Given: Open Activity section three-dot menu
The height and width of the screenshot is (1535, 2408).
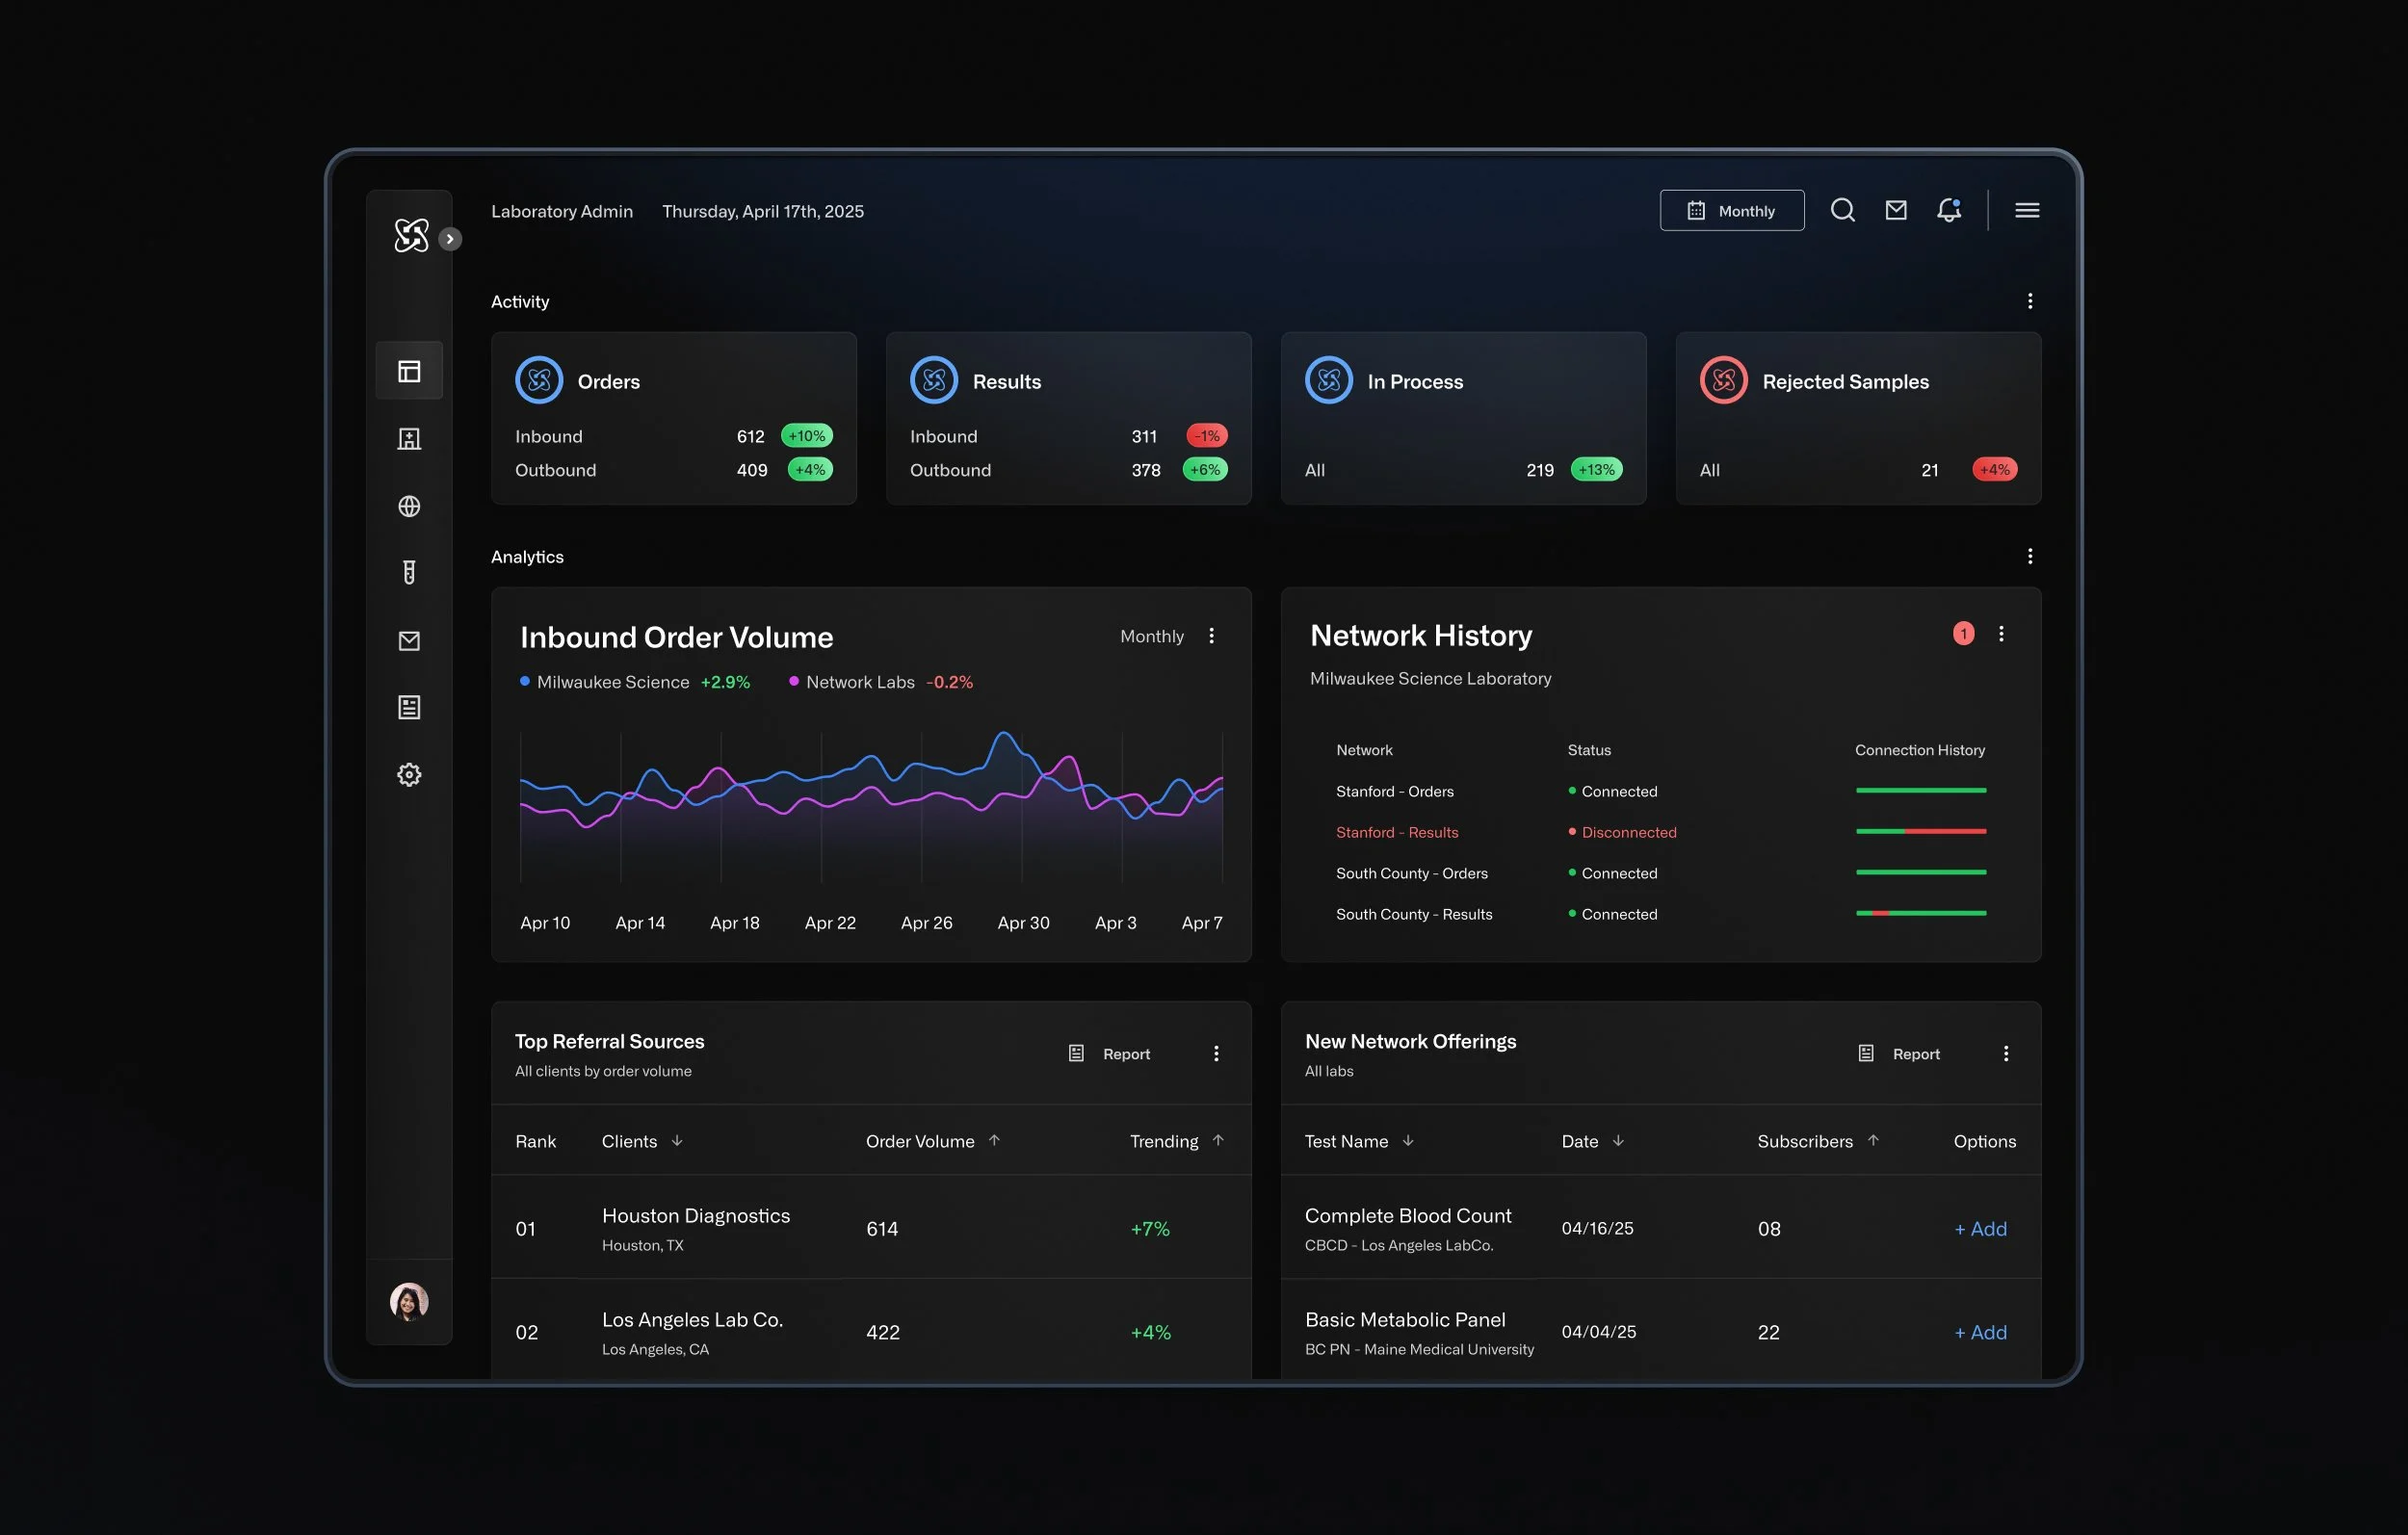Looking at the screenshot, I should [2029, 301].
